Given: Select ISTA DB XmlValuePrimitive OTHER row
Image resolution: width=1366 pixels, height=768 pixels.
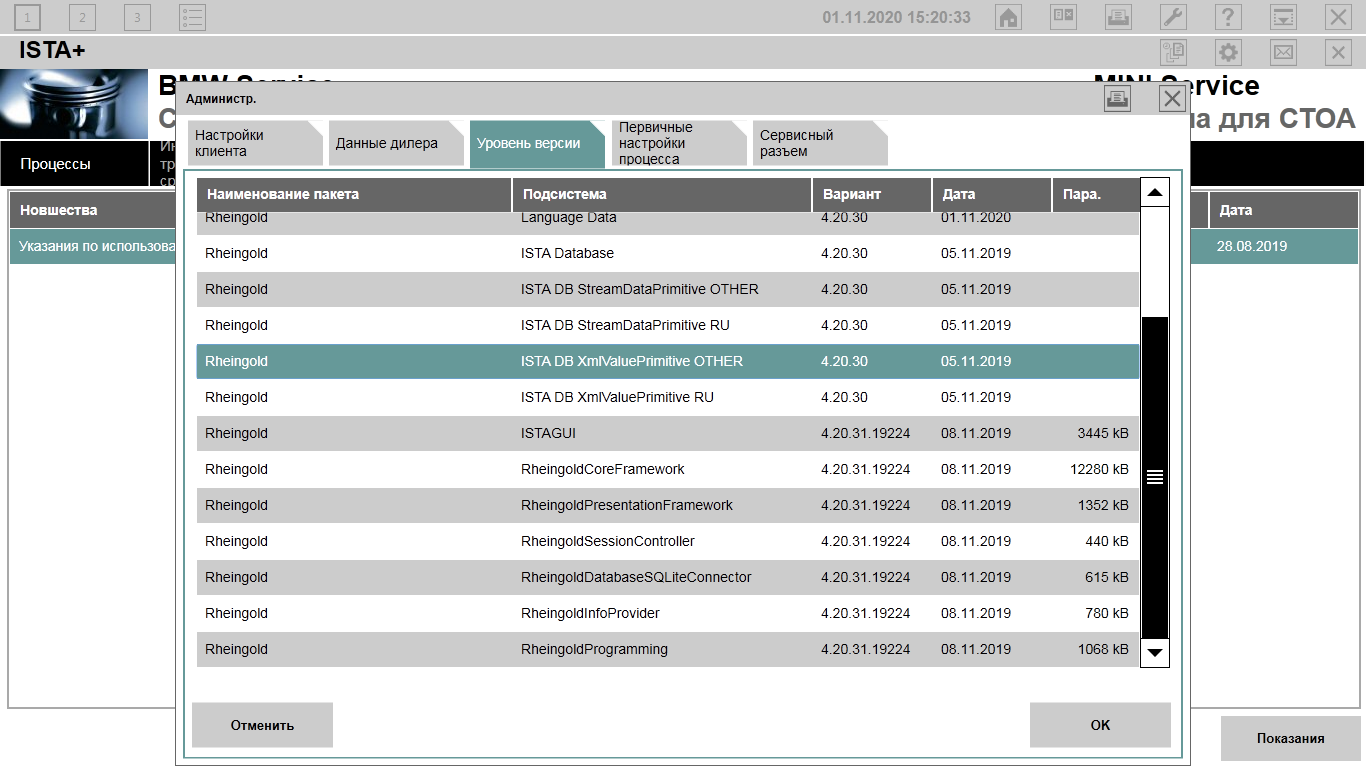Looking at the screenshot, I should click(x=668, y=361).
